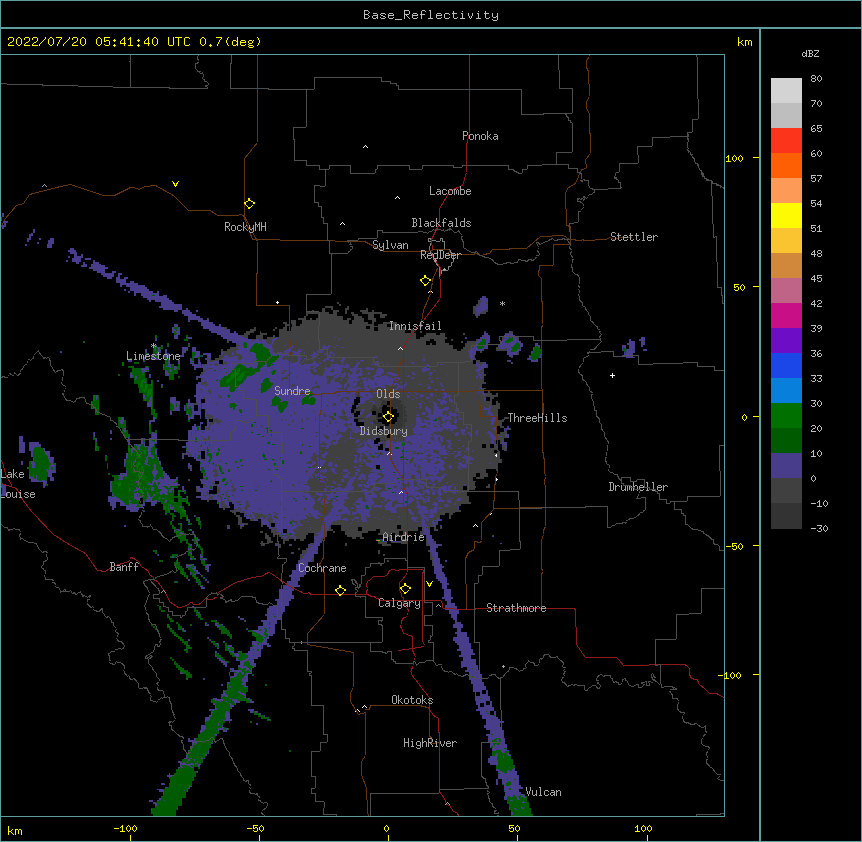Click the Innisfail label
Image resolution: width=862 pixels, height=842 pixels.
415,326
